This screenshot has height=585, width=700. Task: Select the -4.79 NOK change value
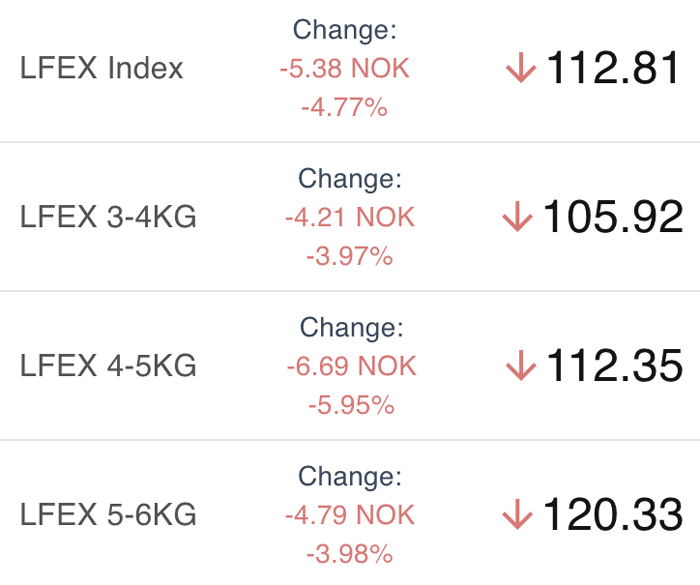tap(350, 514)
